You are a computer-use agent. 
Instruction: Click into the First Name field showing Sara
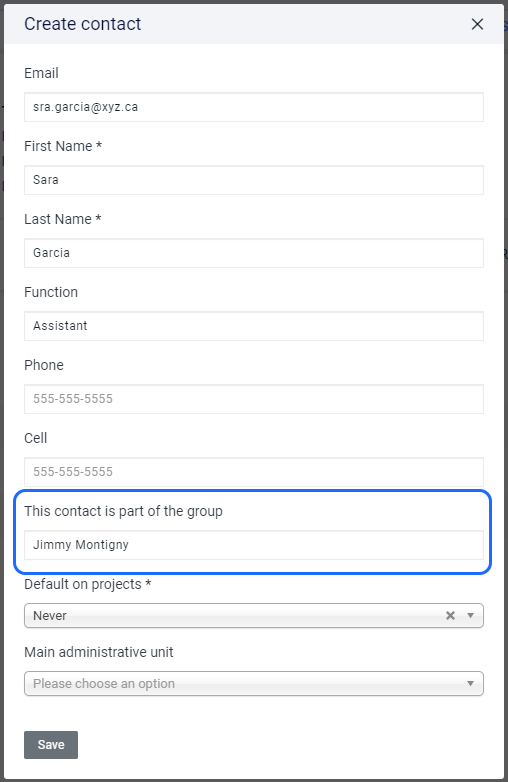tap(254, 180)
